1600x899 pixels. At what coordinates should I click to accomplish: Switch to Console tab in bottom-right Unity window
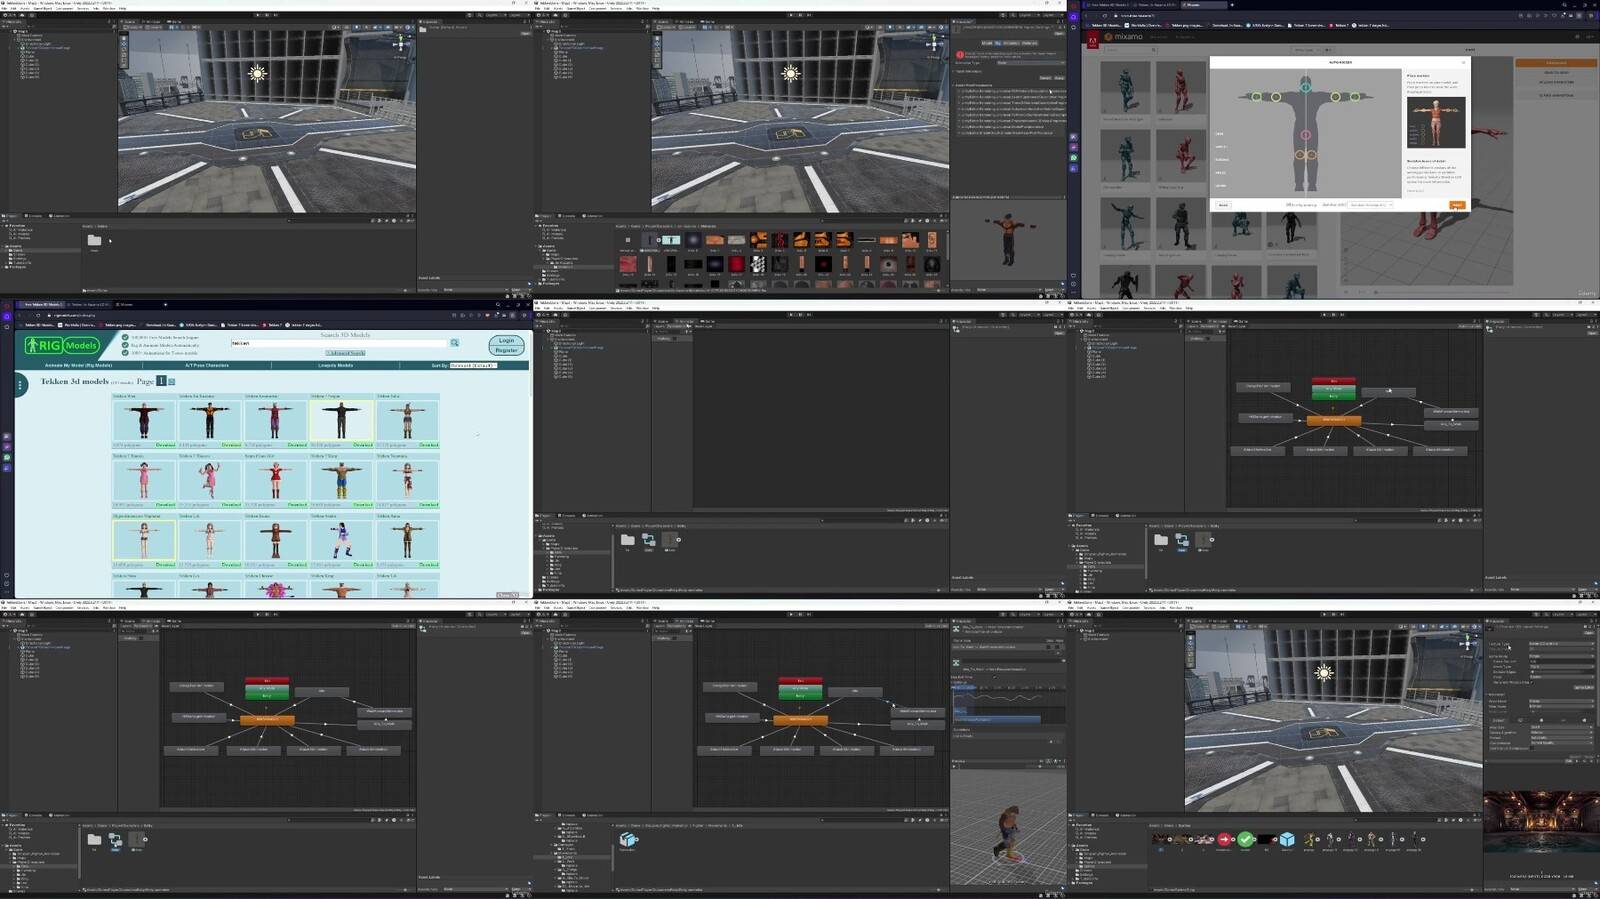click(x=1101, y=815)
